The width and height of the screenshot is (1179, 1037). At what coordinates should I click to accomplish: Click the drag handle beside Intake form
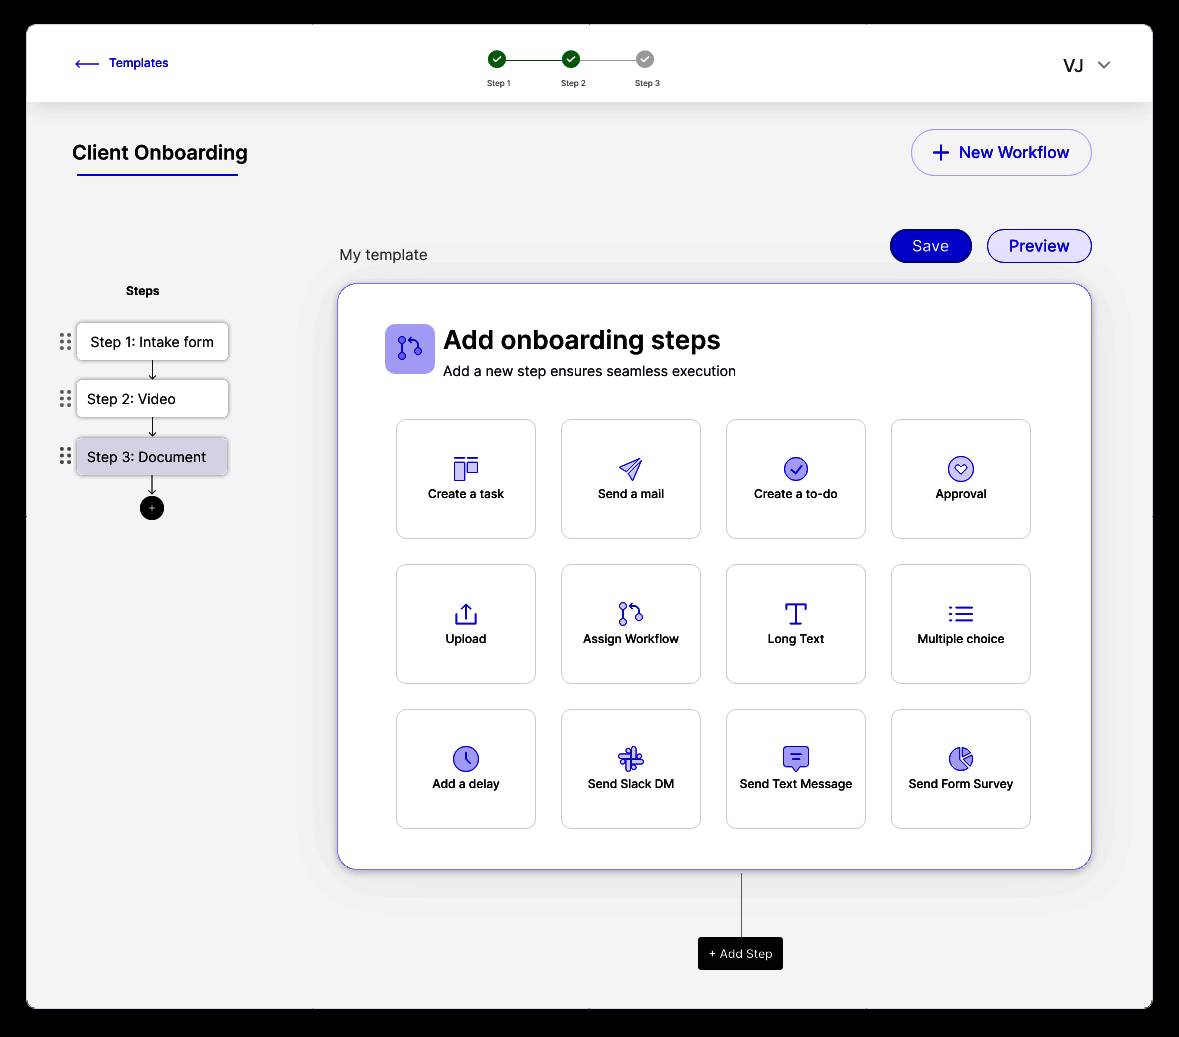(x=65, y=341)
